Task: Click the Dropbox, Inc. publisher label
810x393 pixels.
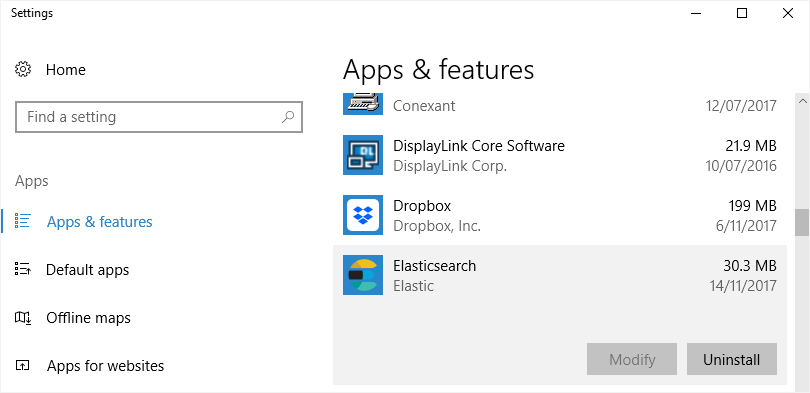Action: pos(437,226)
